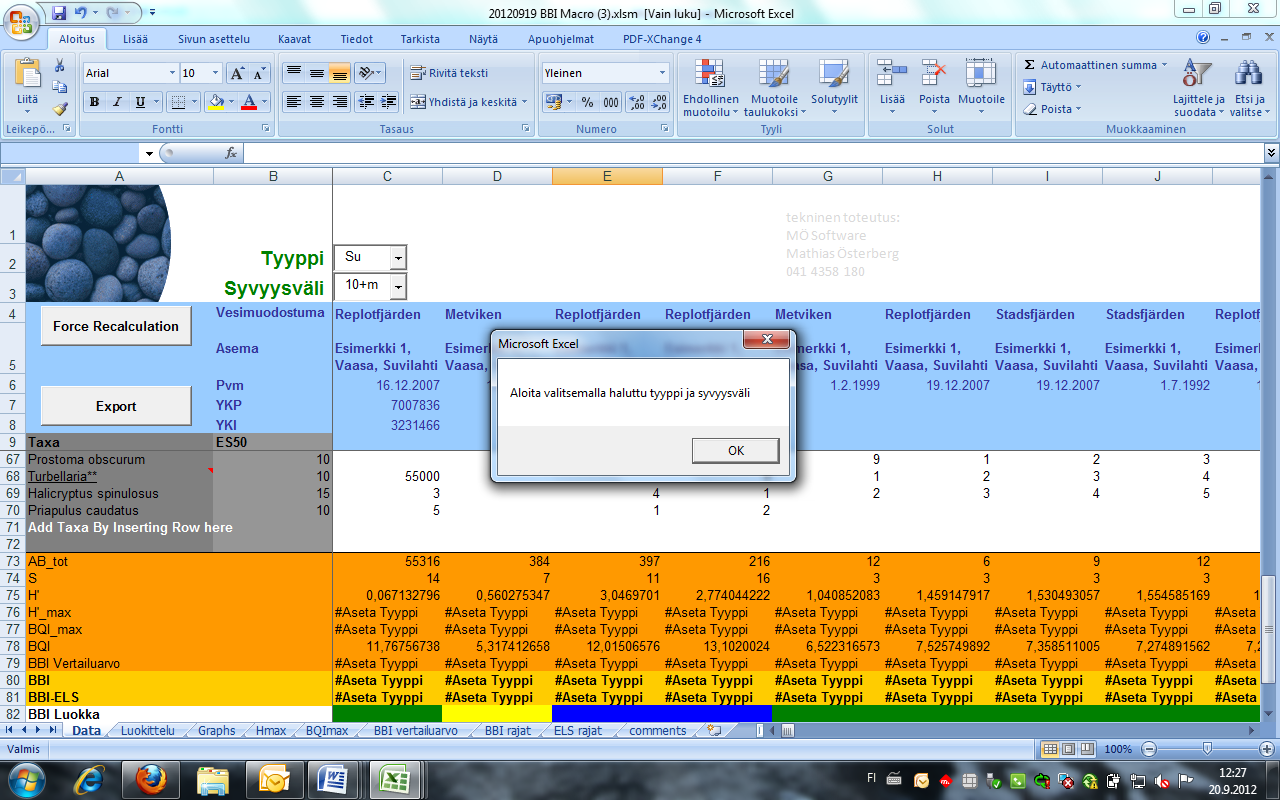Viewport: 1280px width, 800px height.
Task: Open Firefox from the taskbar
Action: pos(149,778)
